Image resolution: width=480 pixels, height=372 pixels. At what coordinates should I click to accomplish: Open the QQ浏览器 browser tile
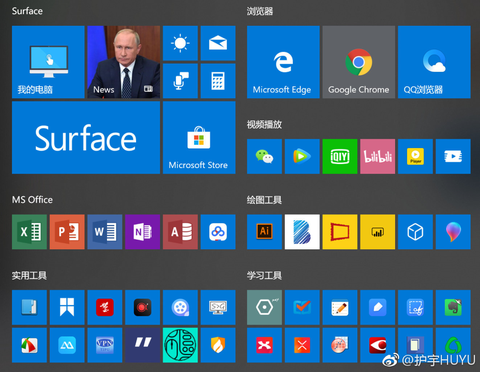434,62
